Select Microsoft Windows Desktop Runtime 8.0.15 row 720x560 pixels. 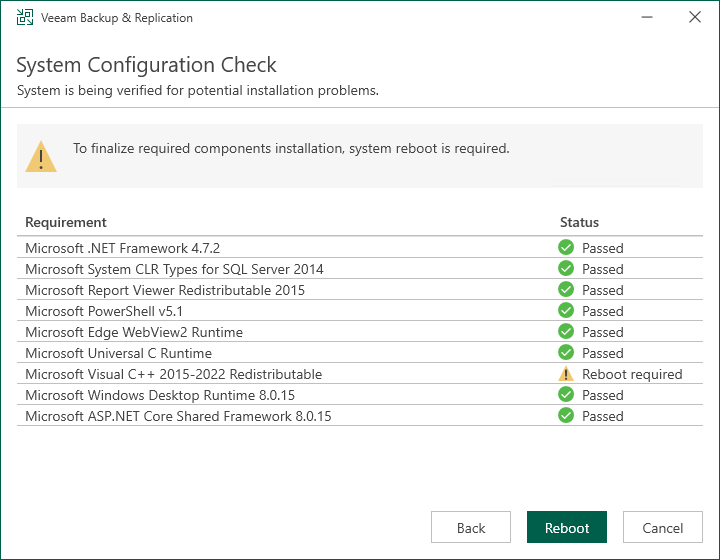[360, 395]
